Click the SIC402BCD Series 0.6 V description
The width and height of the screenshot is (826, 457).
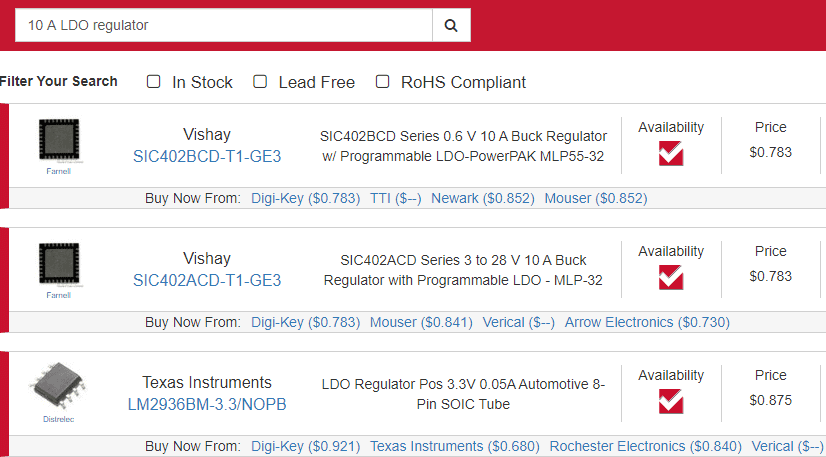pos(463,146)
